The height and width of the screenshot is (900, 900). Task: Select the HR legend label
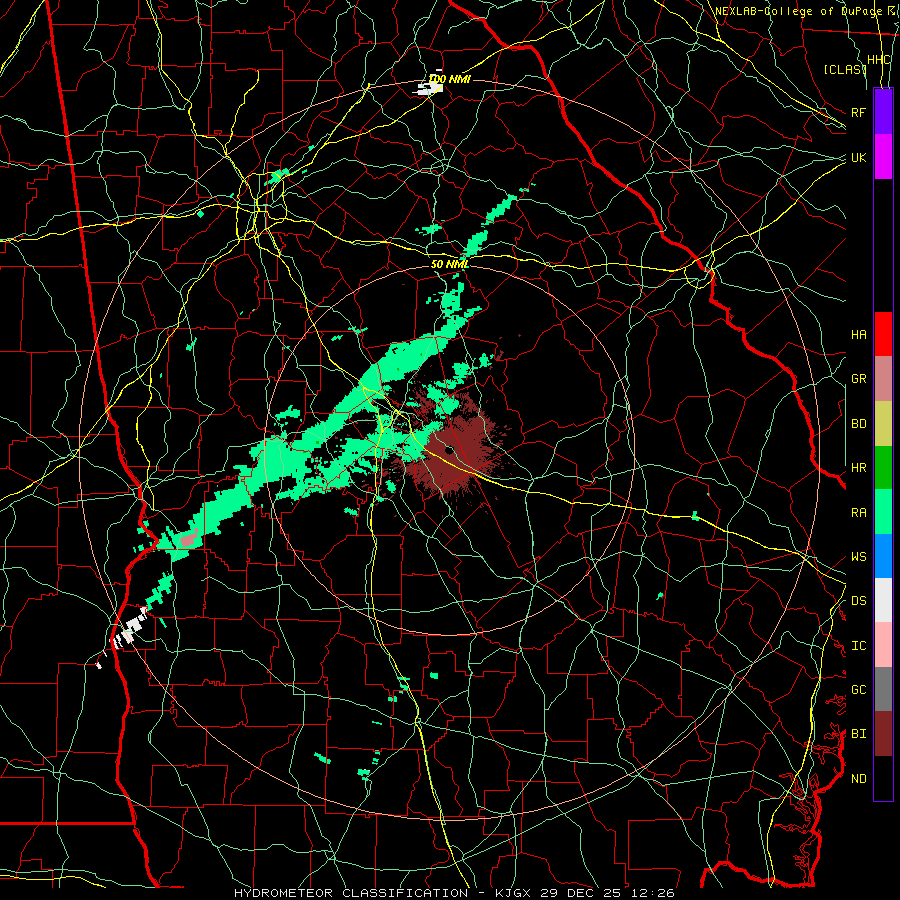coord(858,468)
